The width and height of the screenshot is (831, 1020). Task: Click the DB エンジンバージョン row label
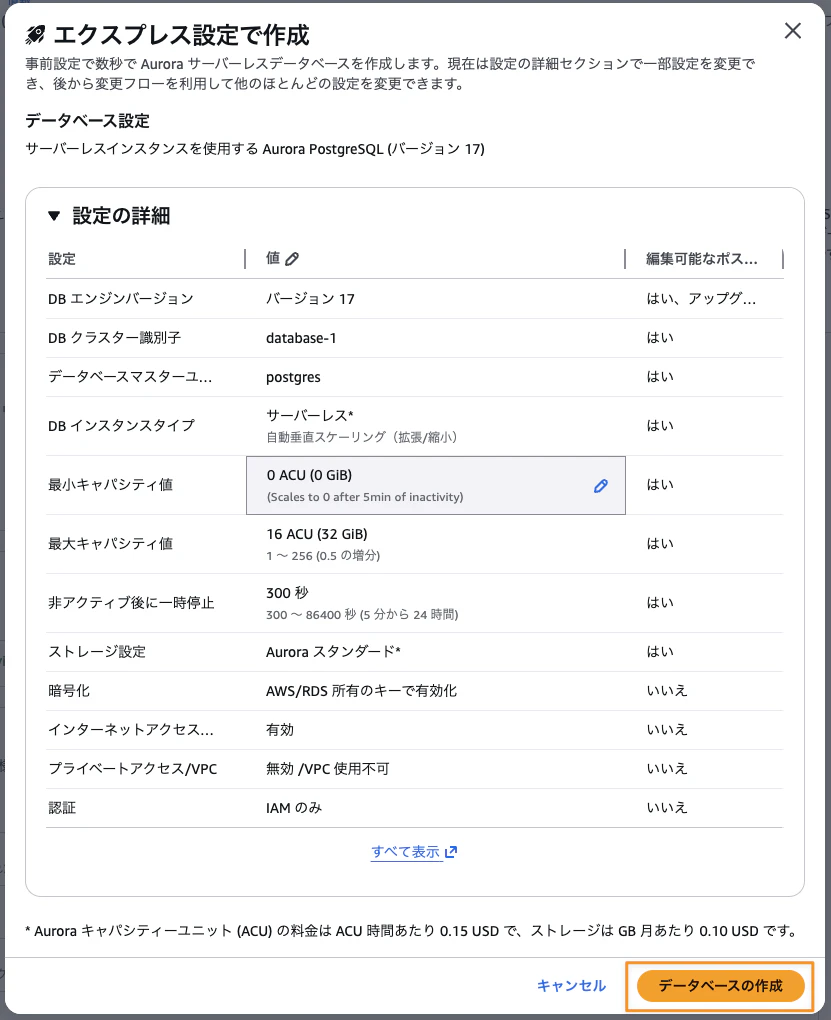(121, 299)
